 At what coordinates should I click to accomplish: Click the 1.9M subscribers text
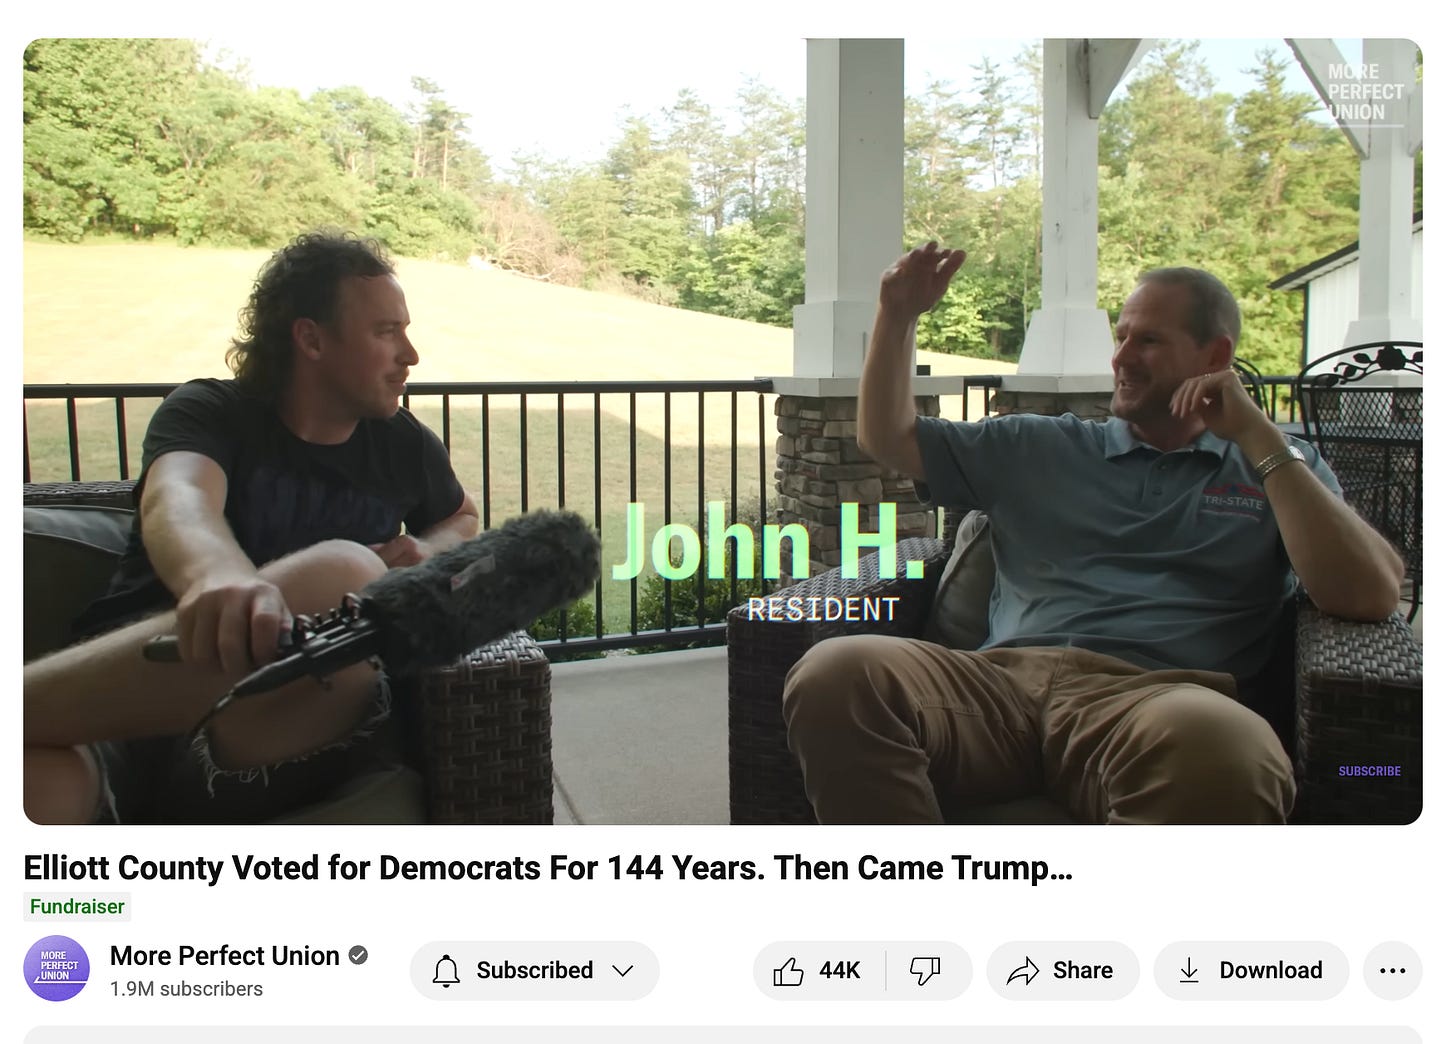click(x=186, y=989)
